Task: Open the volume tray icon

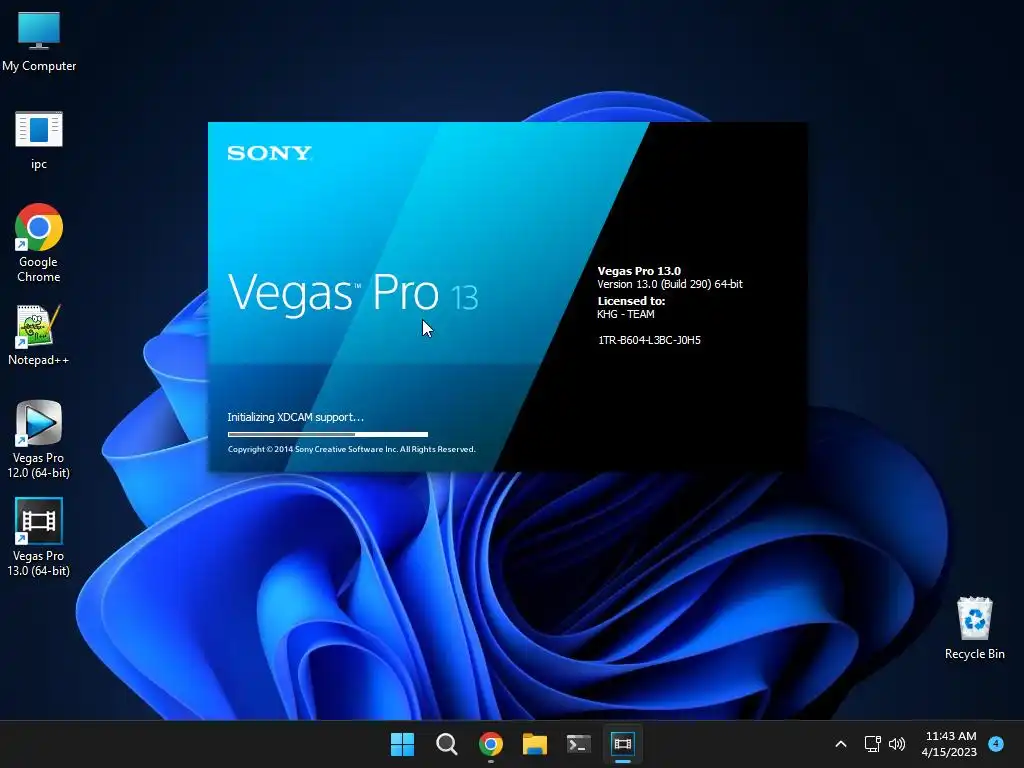Action: [897, 744]
